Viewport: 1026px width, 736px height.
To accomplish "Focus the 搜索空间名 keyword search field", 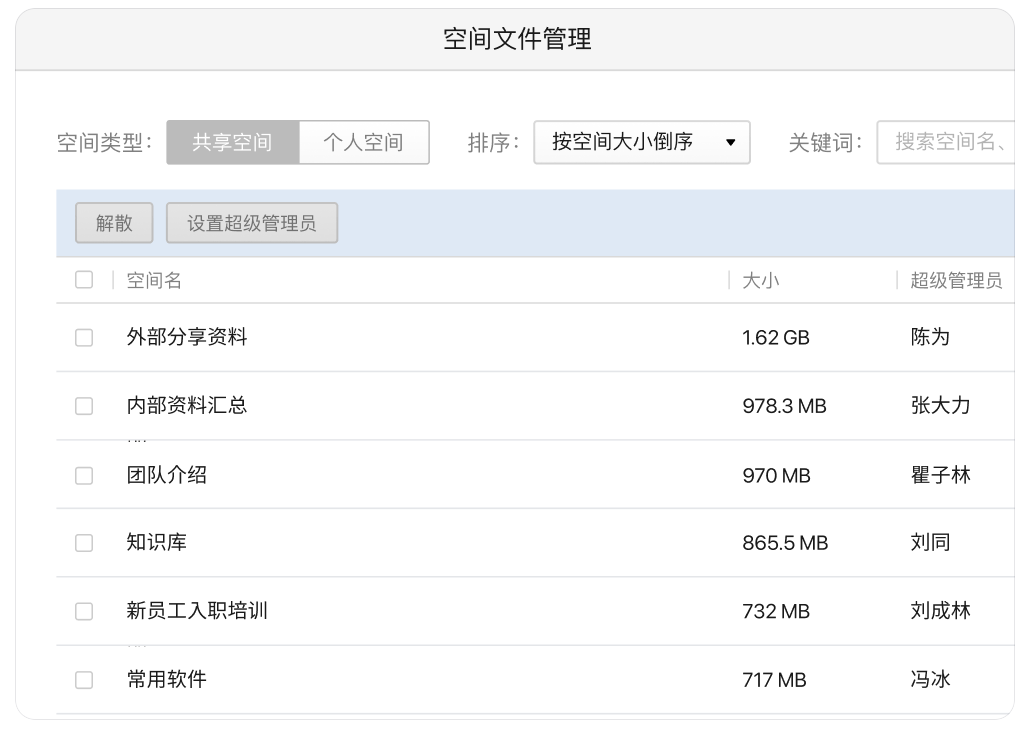I will click(x=946, y=142).
